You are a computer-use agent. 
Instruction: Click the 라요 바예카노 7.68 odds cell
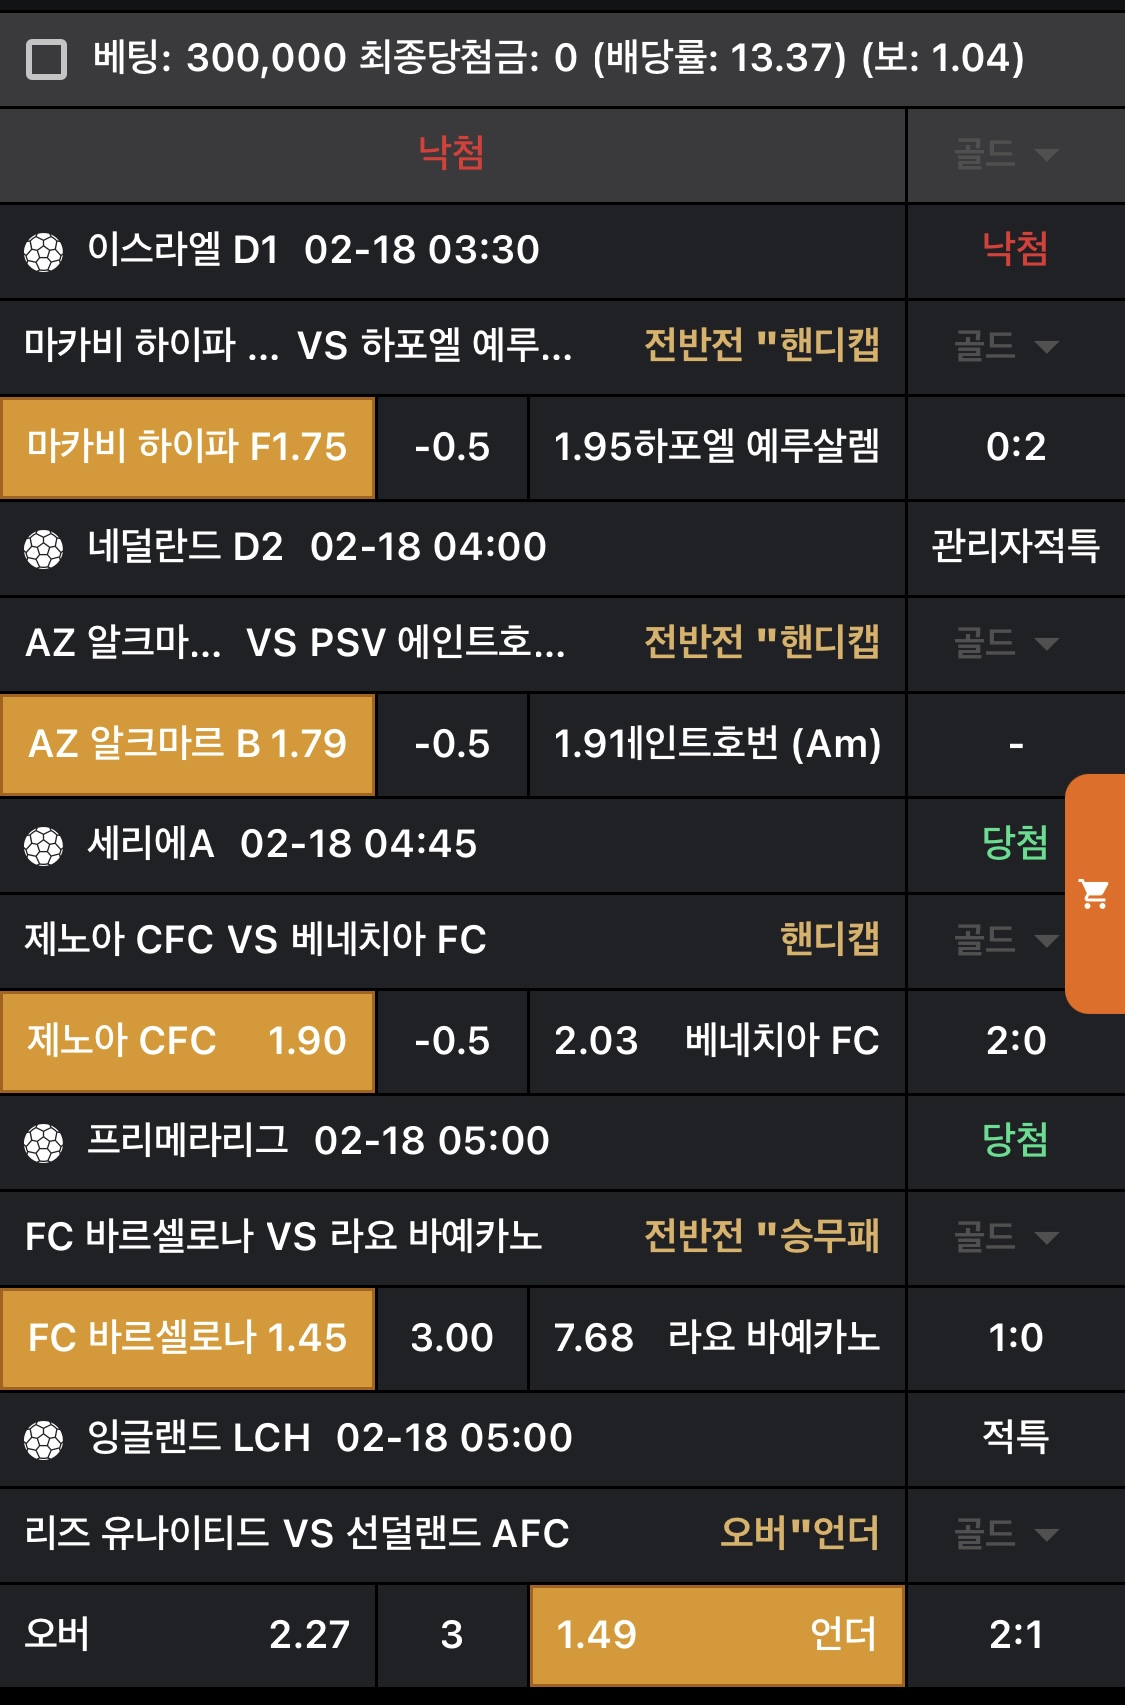coord(716,1338)
